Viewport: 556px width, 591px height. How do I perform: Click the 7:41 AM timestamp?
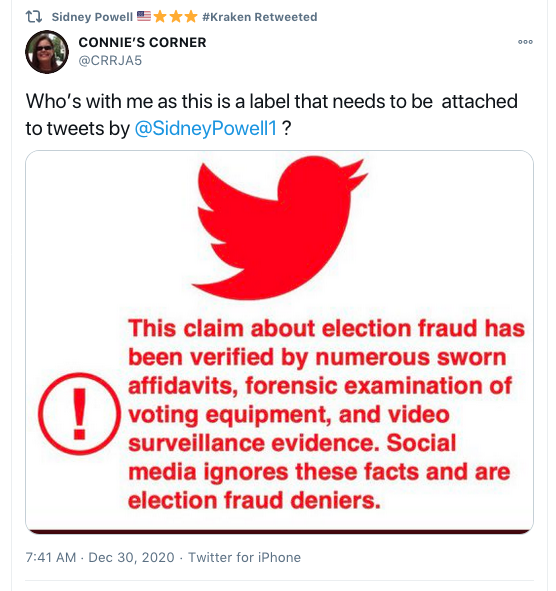coord(51,557)
